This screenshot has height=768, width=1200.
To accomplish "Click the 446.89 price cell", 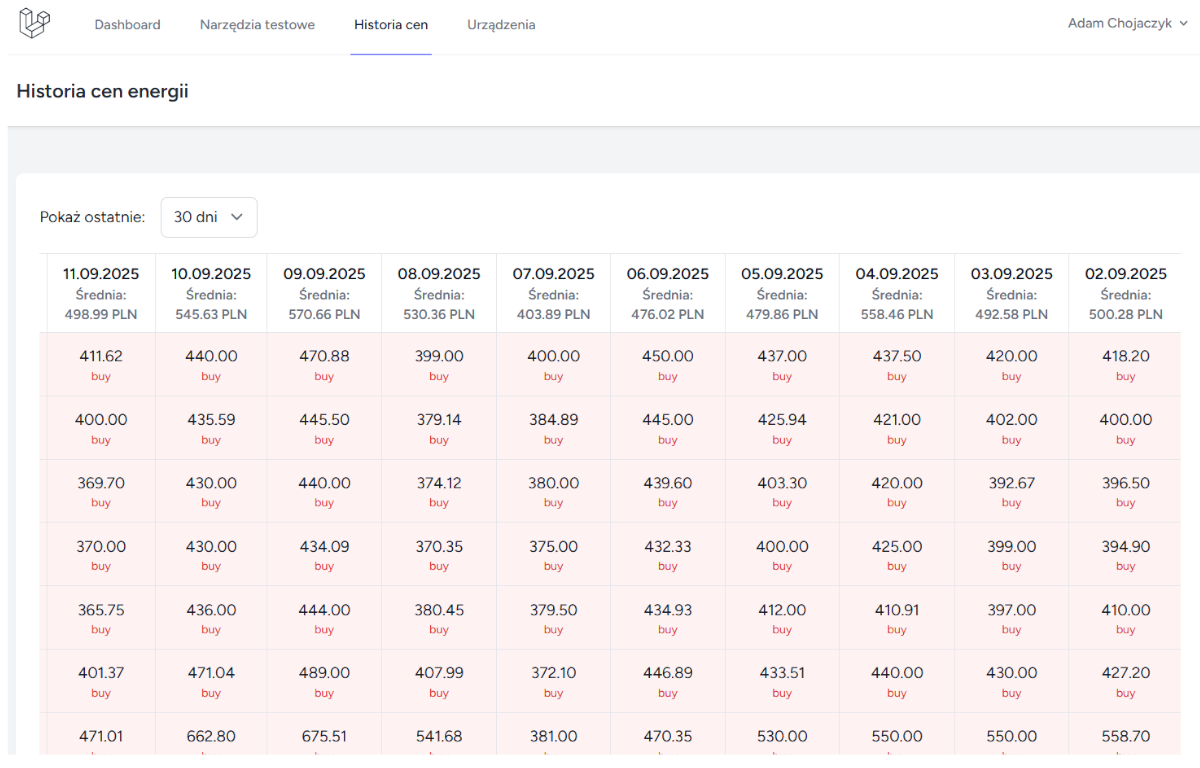I will pos(668,681).
